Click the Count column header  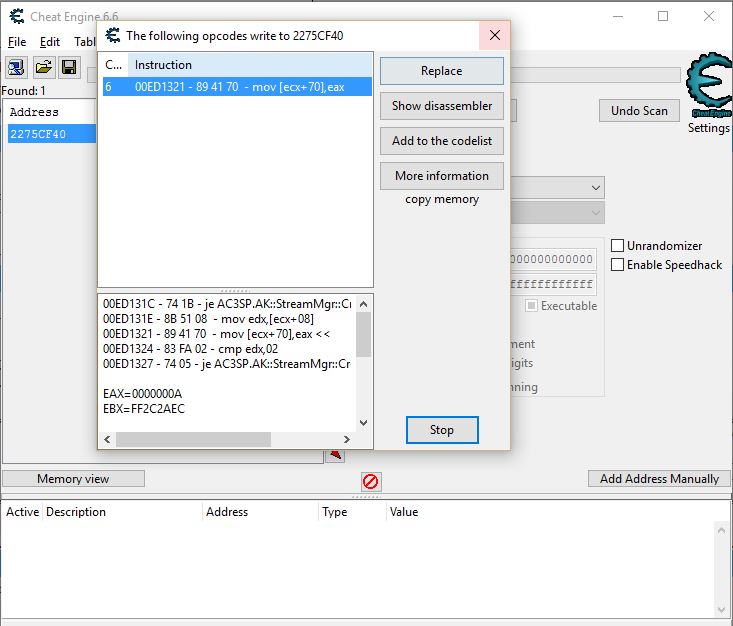(114, 65)
